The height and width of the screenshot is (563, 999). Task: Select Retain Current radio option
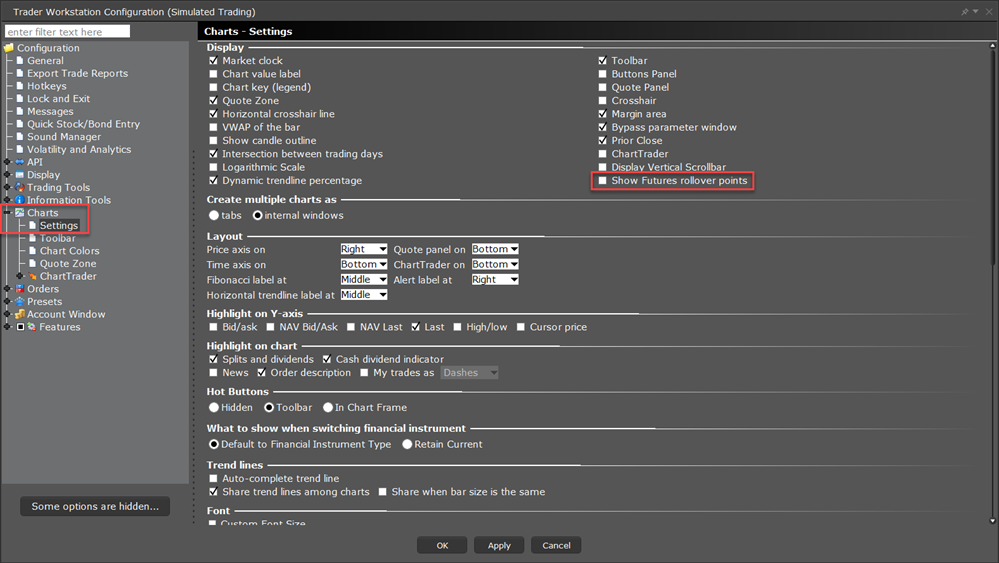coord(407,444)
